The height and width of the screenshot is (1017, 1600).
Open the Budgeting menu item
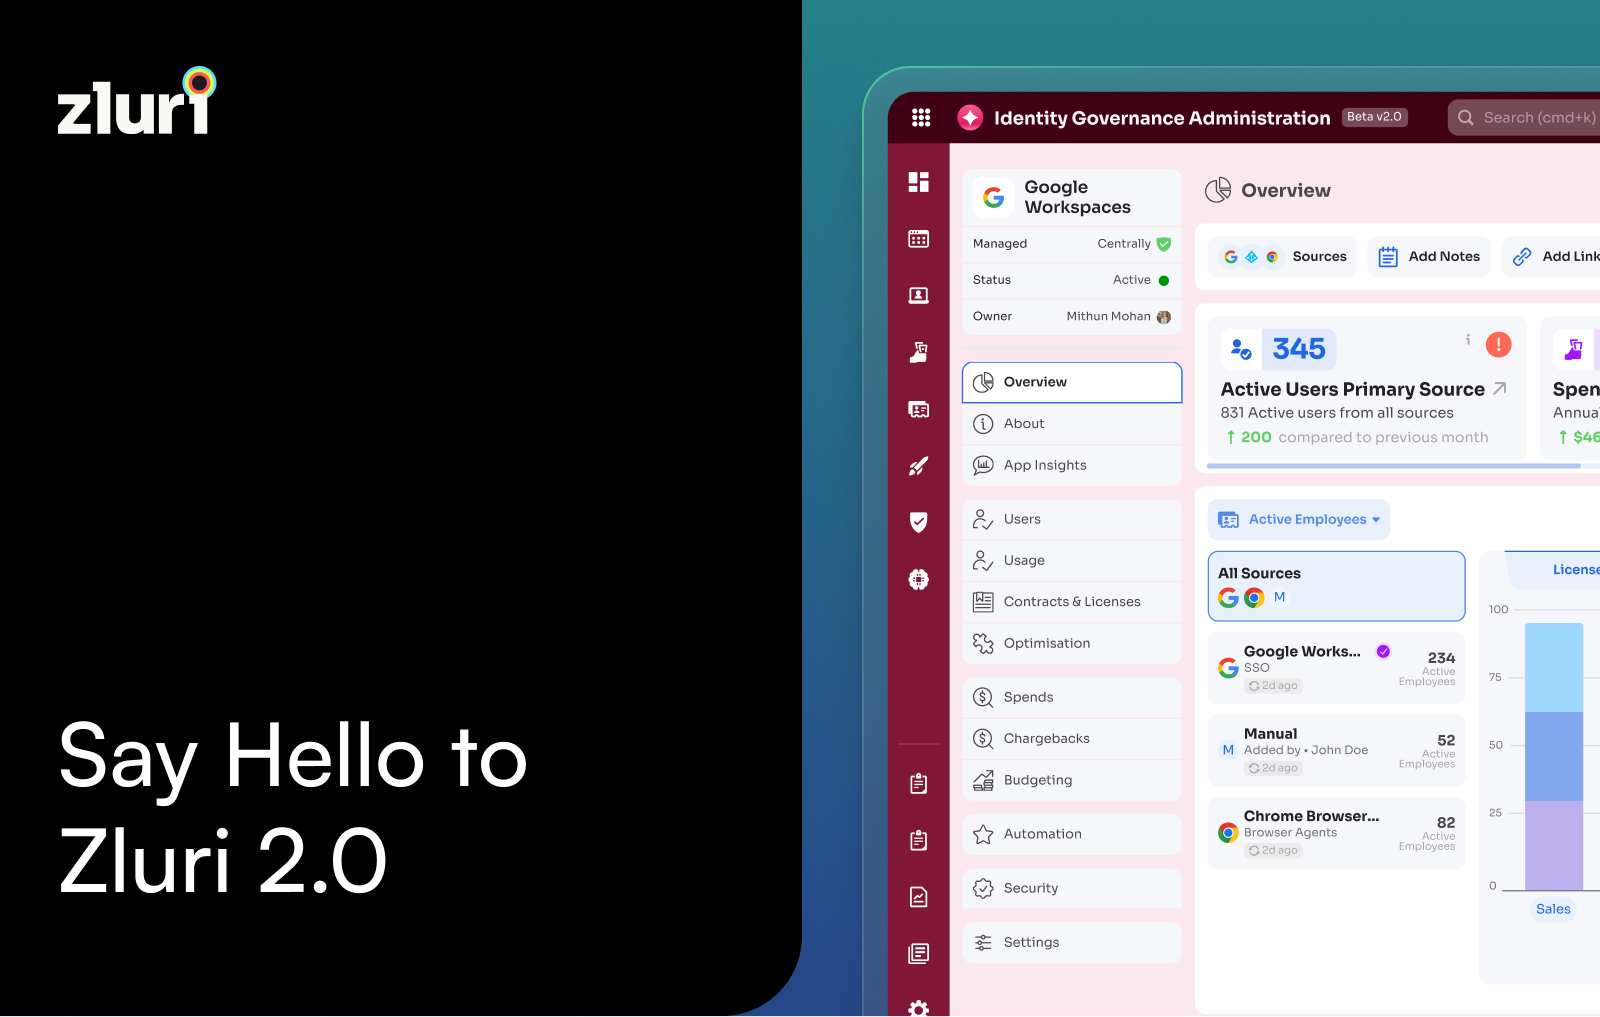[x=1072, y=780]
